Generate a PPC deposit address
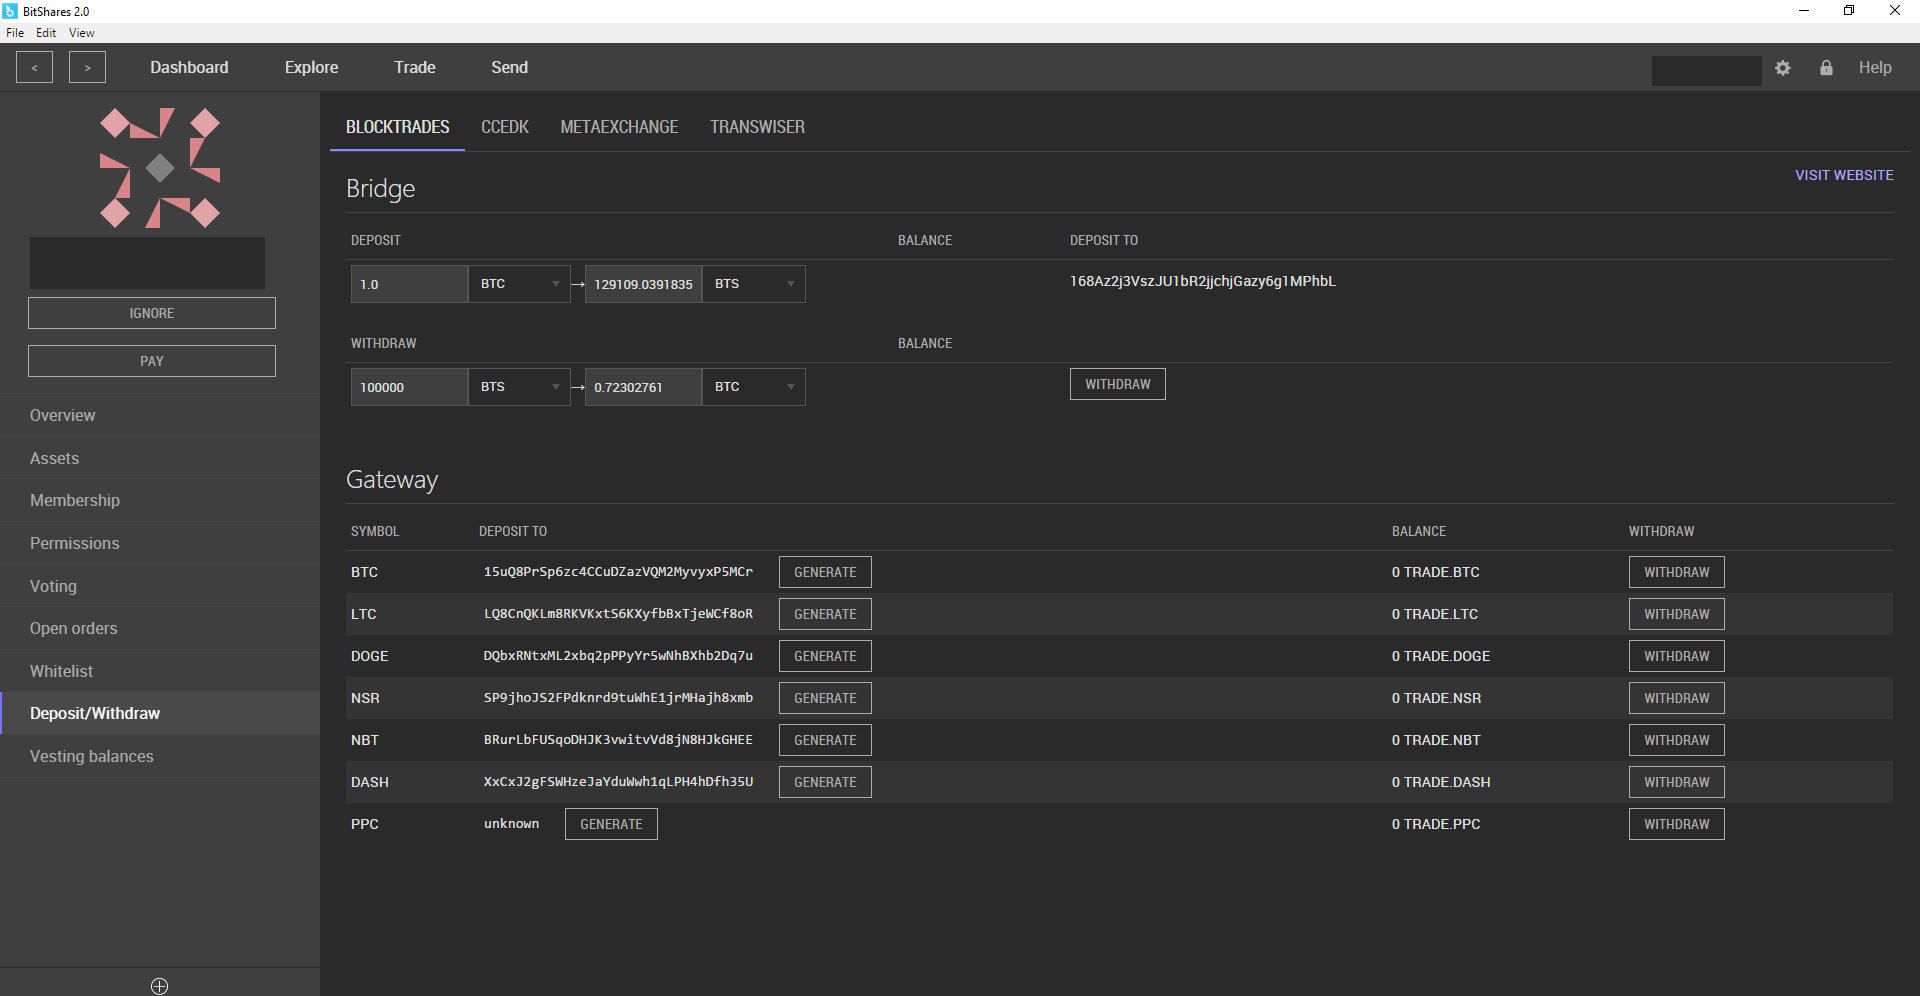 coord(611,824)
